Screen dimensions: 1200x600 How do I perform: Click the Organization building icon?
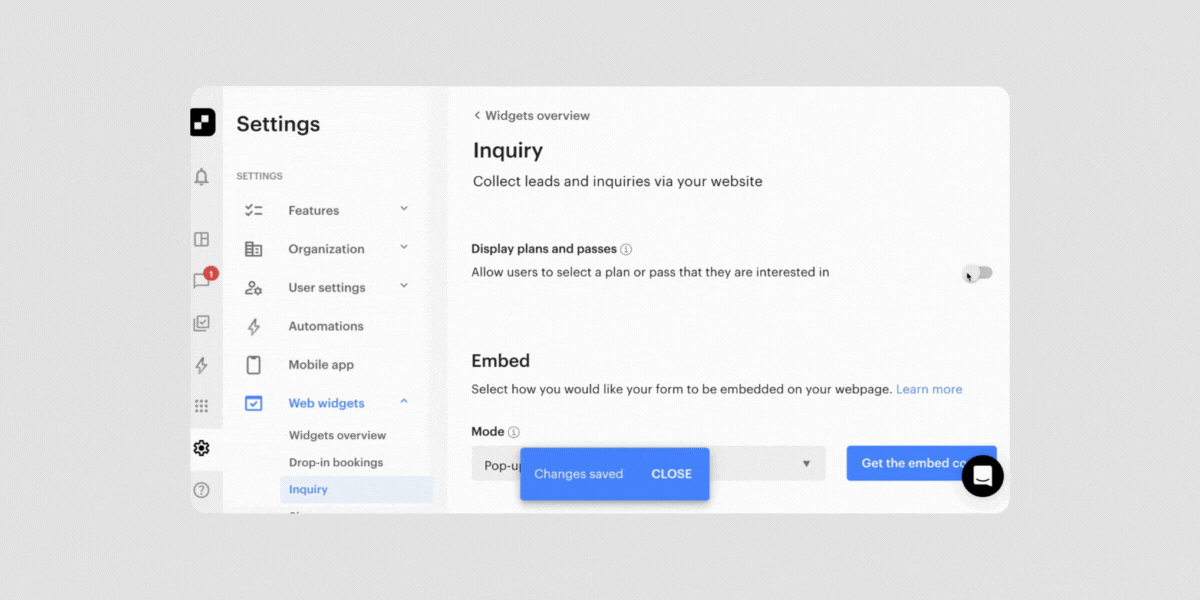pos(254,249)
